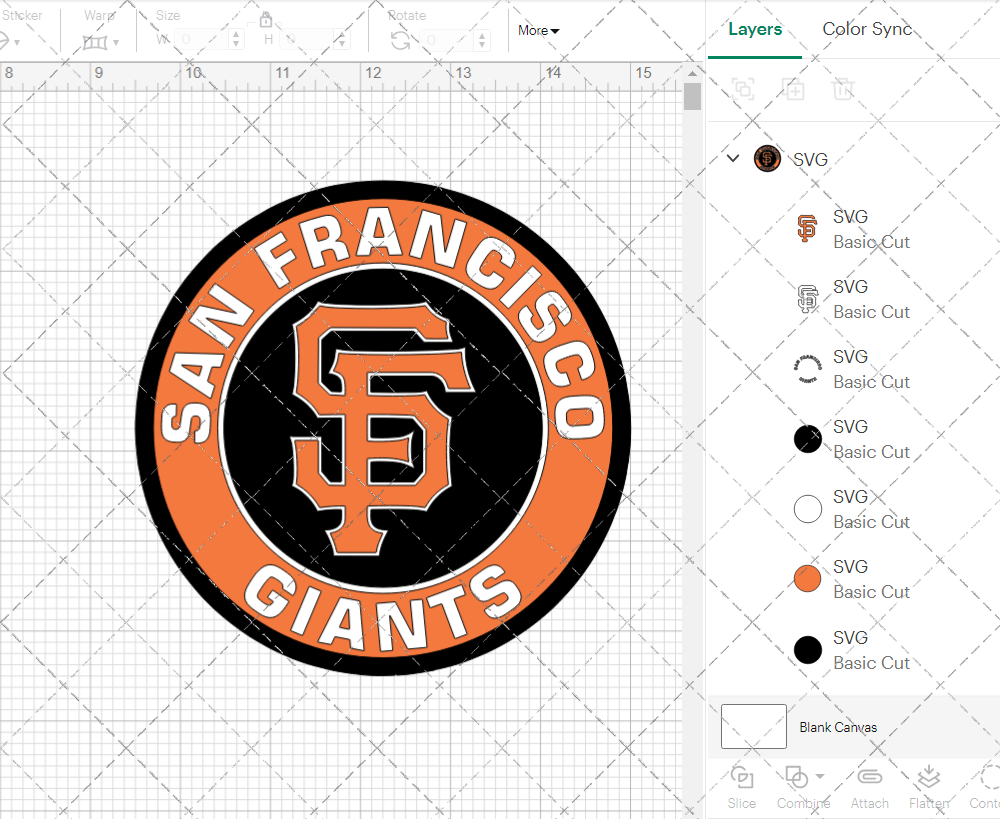Select the white outline SF monogram layer
The image size is (1000, 819).
[x=807, y=299]
